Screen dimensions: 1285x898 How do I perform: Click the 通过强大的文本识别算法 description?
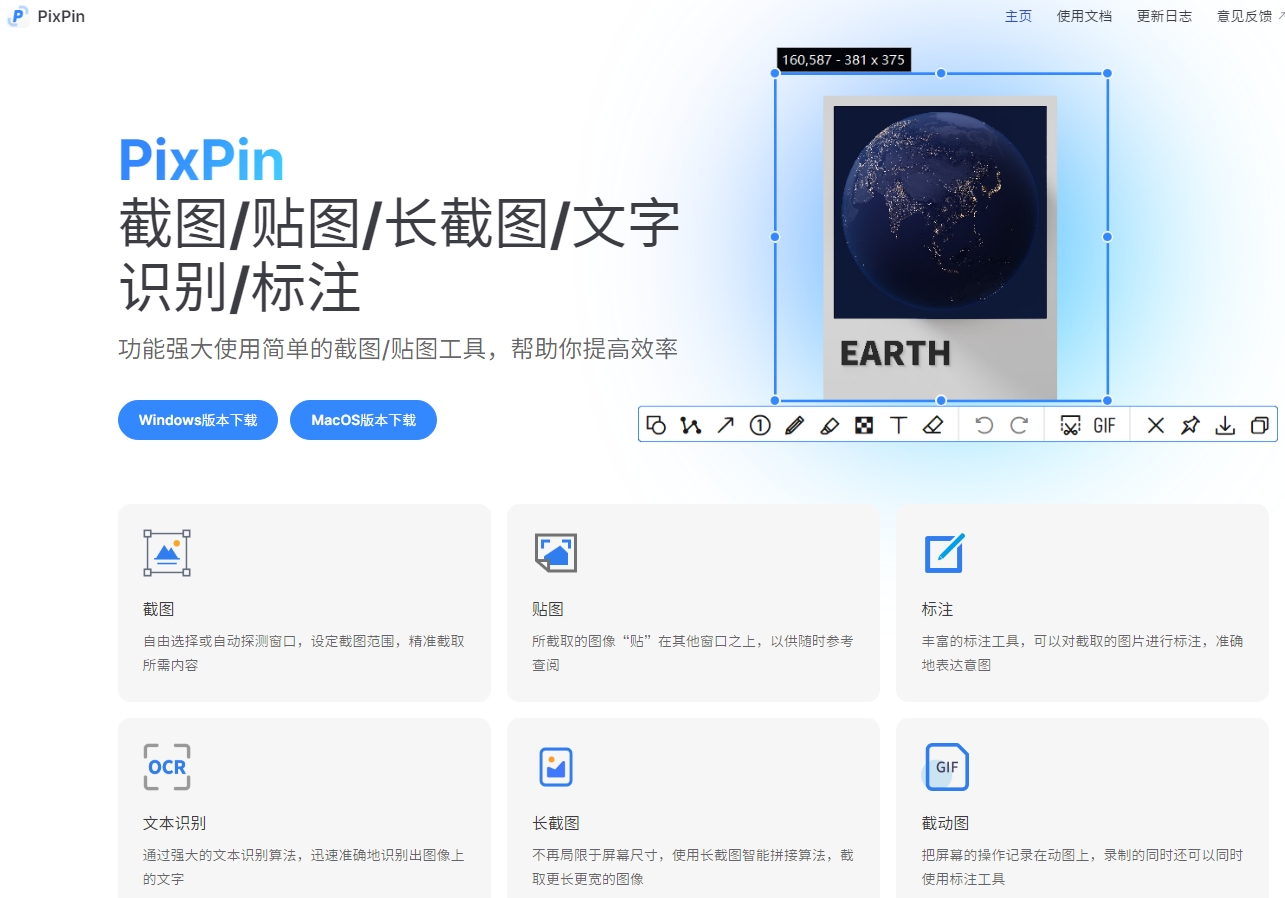[304, 867]
